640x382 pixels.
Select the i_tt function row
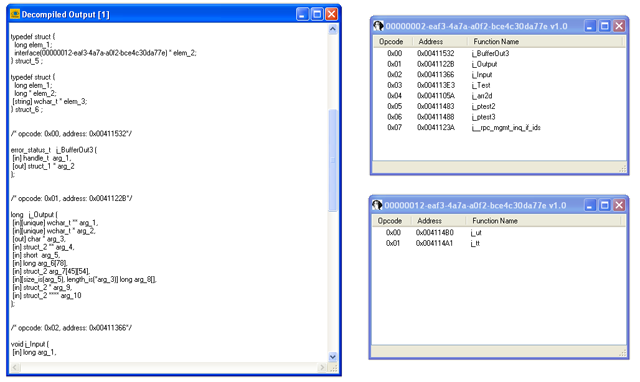(498, 243)
